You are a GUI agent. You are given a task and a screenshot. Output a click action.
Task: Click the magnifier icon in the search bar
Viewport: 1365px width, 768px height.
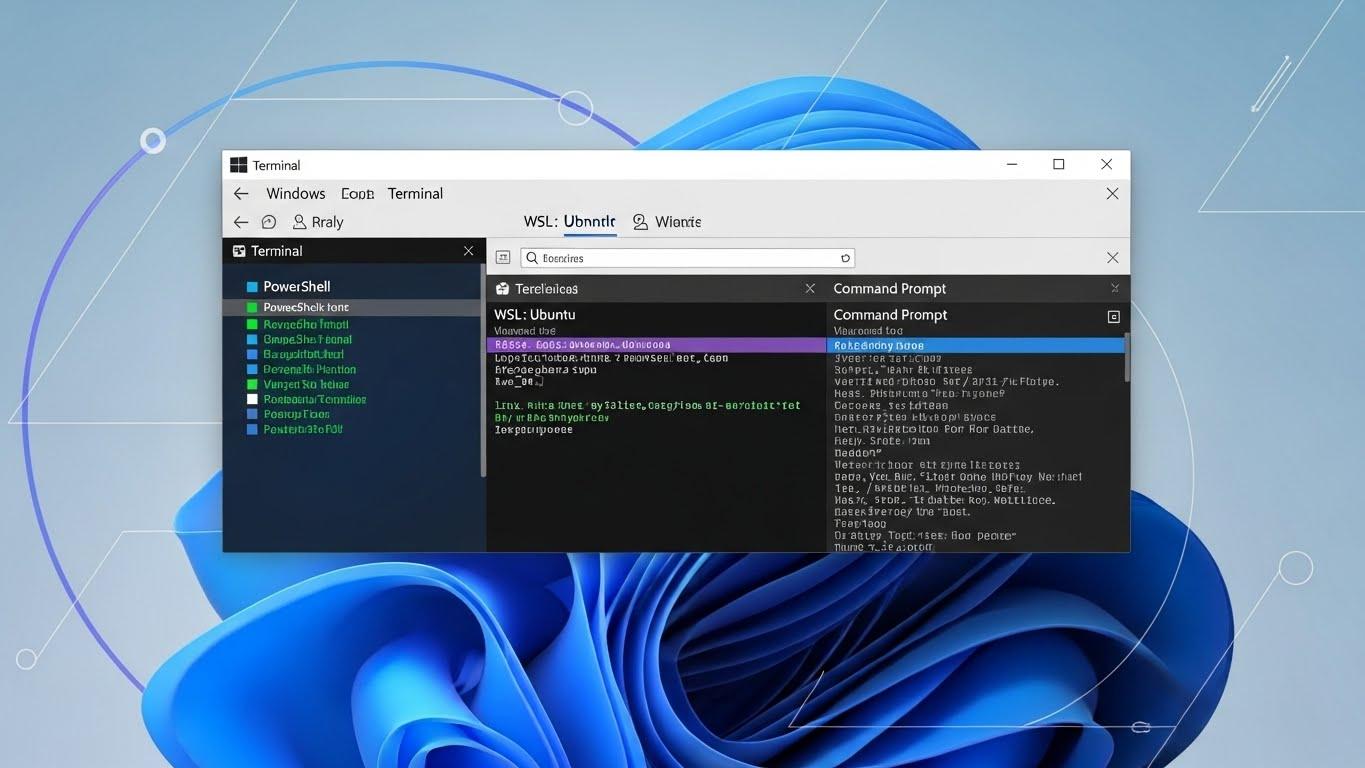pyautogui.click(x=533, y=257)
